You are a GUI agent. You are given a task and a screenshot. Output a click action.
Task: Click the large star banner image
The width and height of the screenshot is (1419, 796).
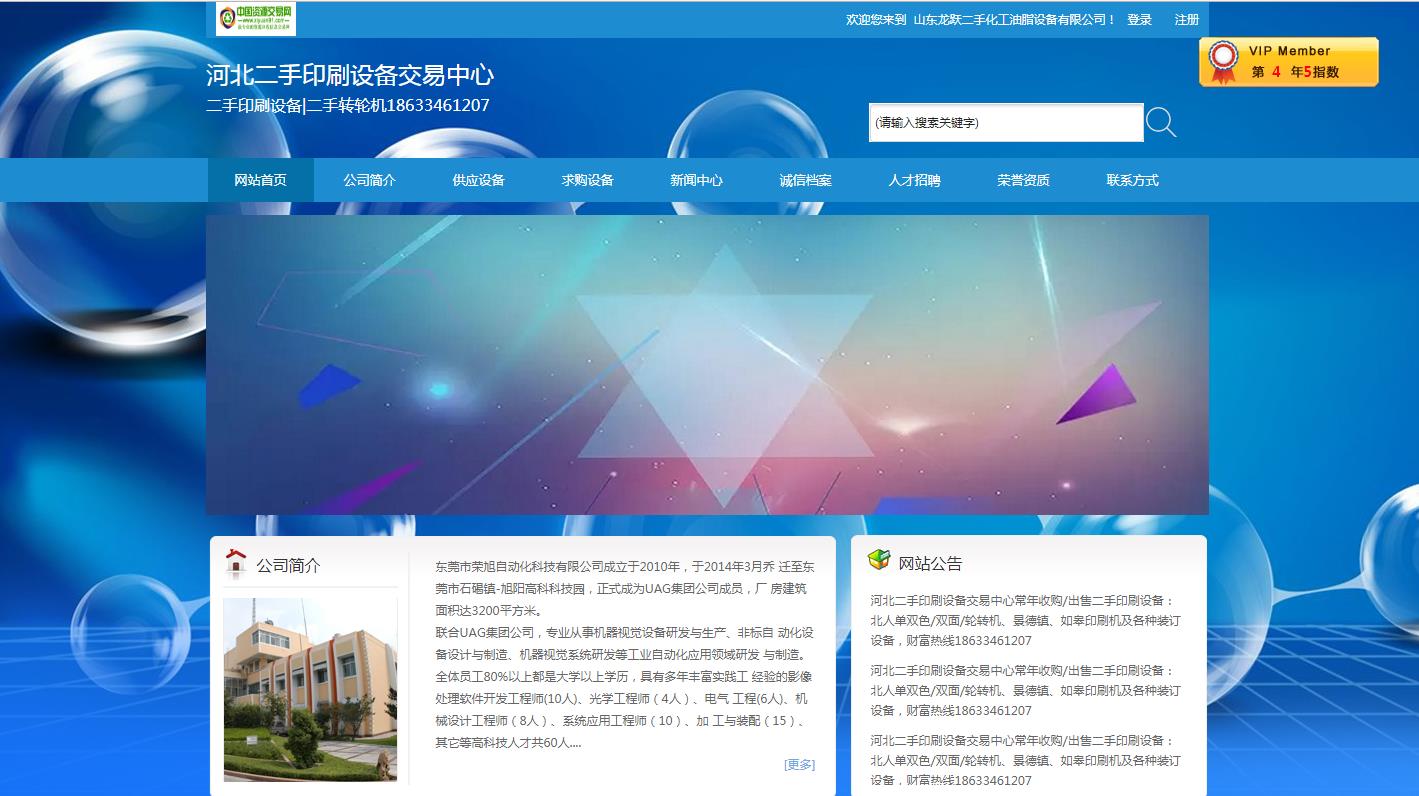[x=707, y=365]
